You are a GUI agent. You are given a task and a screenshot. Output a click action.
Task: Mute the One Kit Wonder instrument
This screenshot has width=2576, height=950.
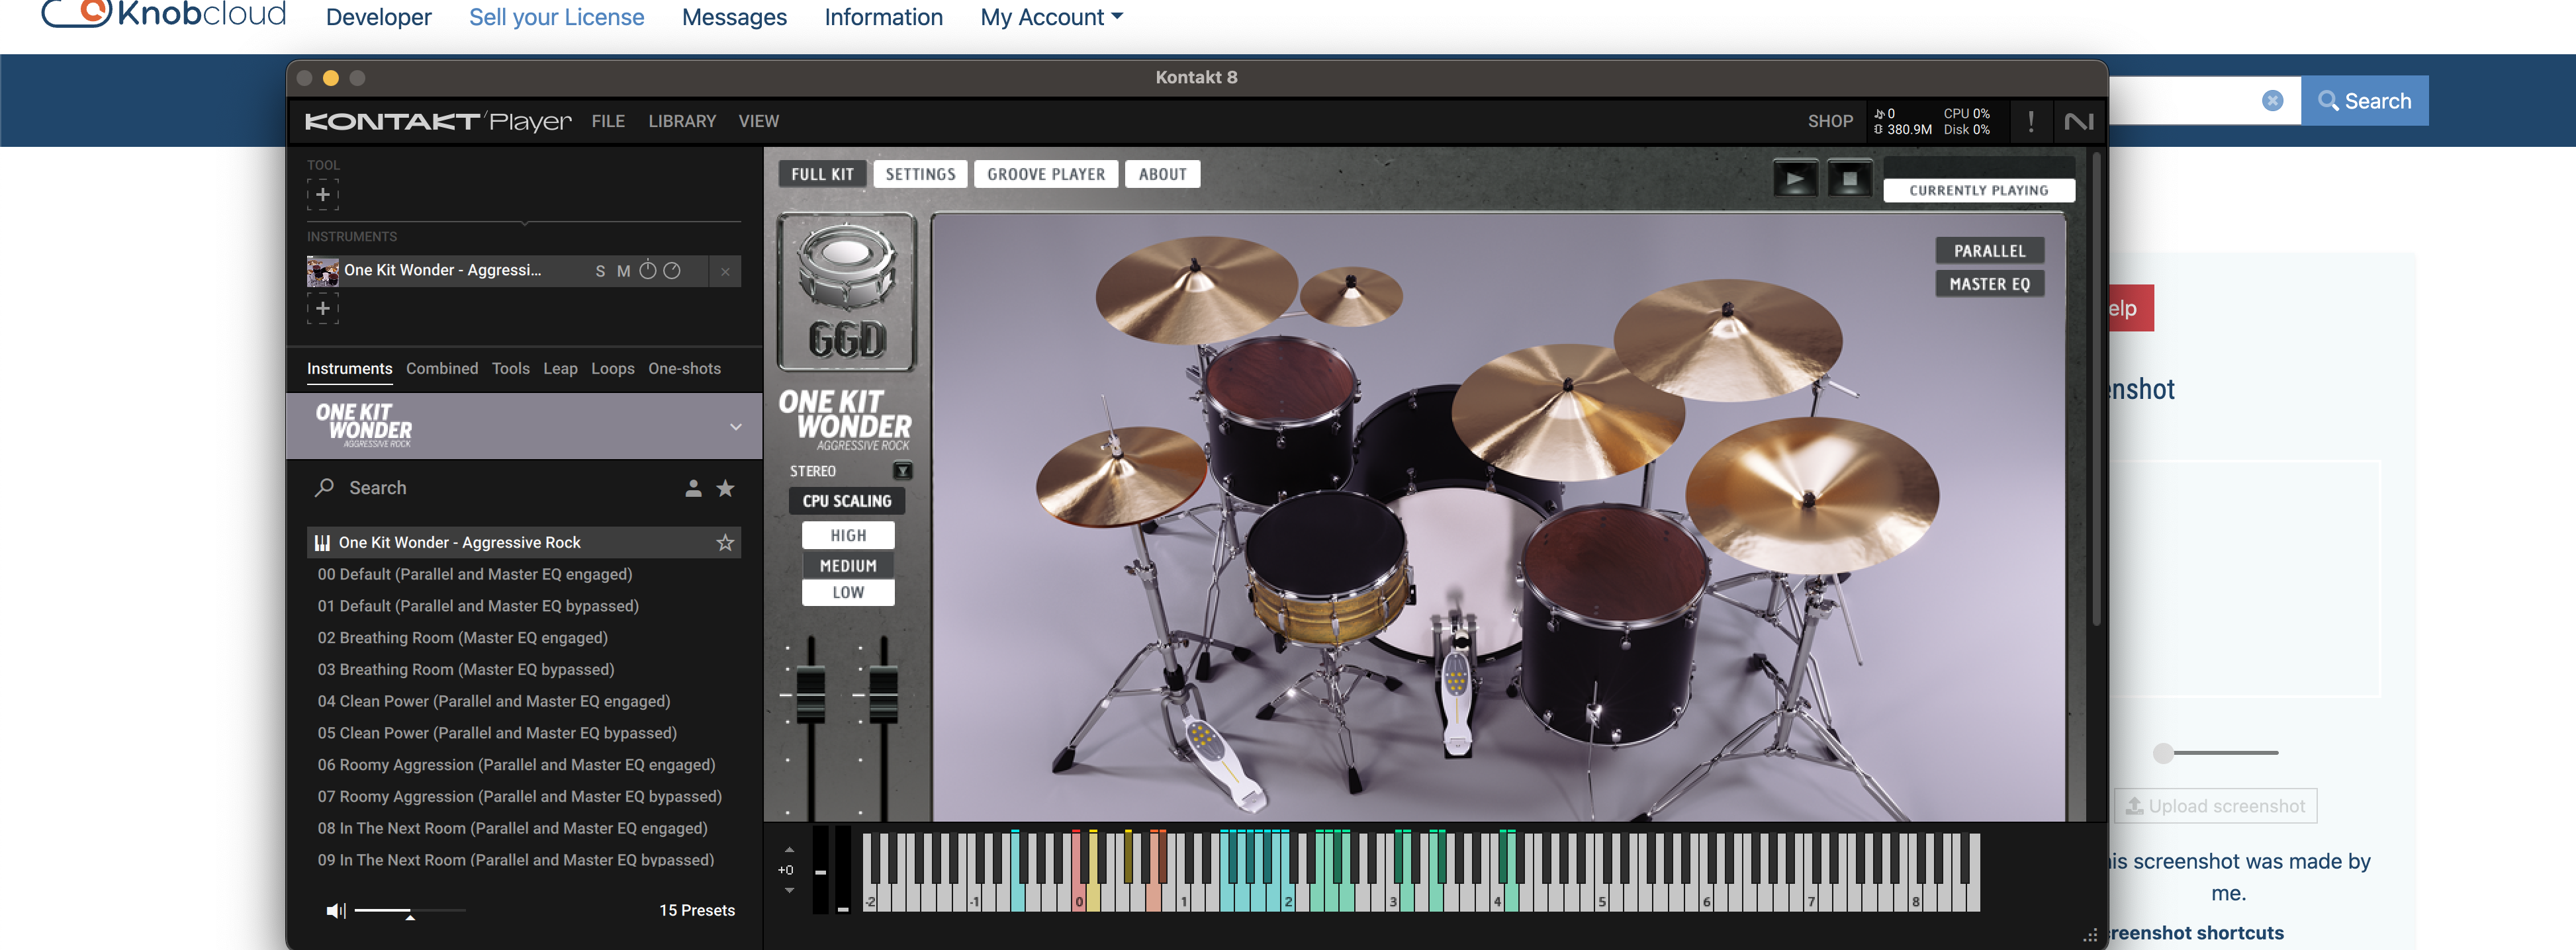tap(623, 271)
